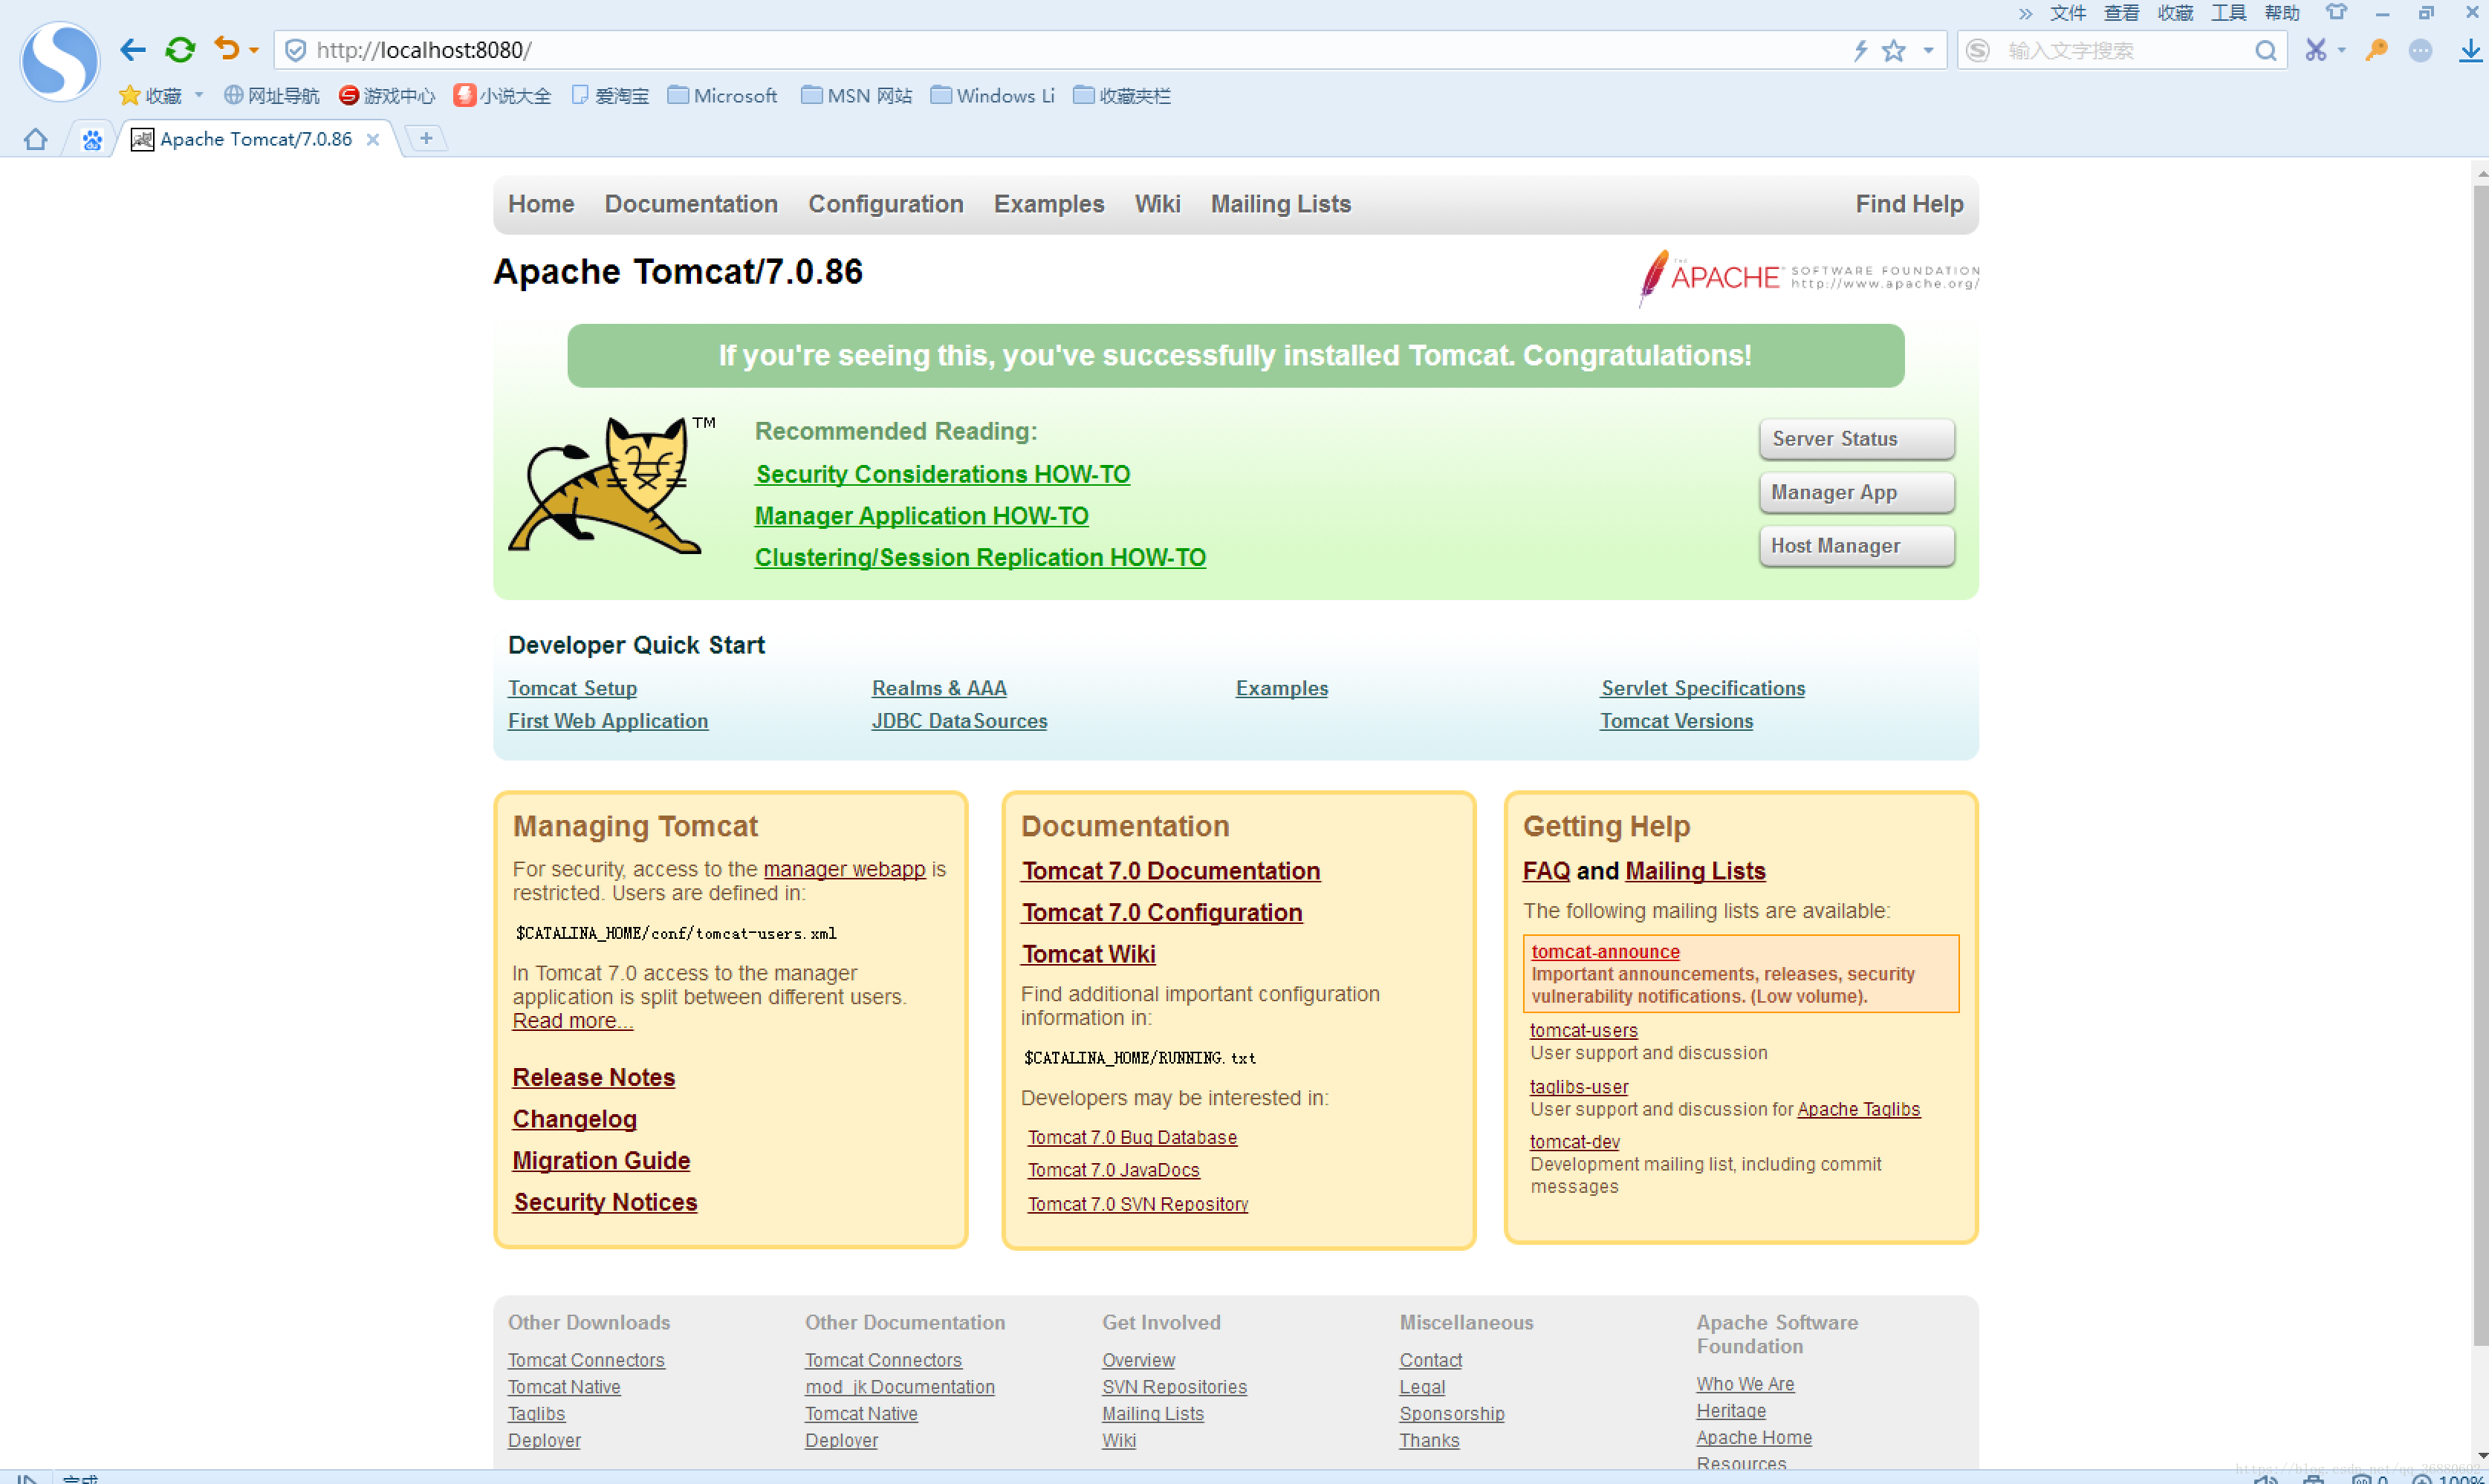Open the Release Notes link
The width and height of the screenshot is (2489, 1484).
(594, 1078)
